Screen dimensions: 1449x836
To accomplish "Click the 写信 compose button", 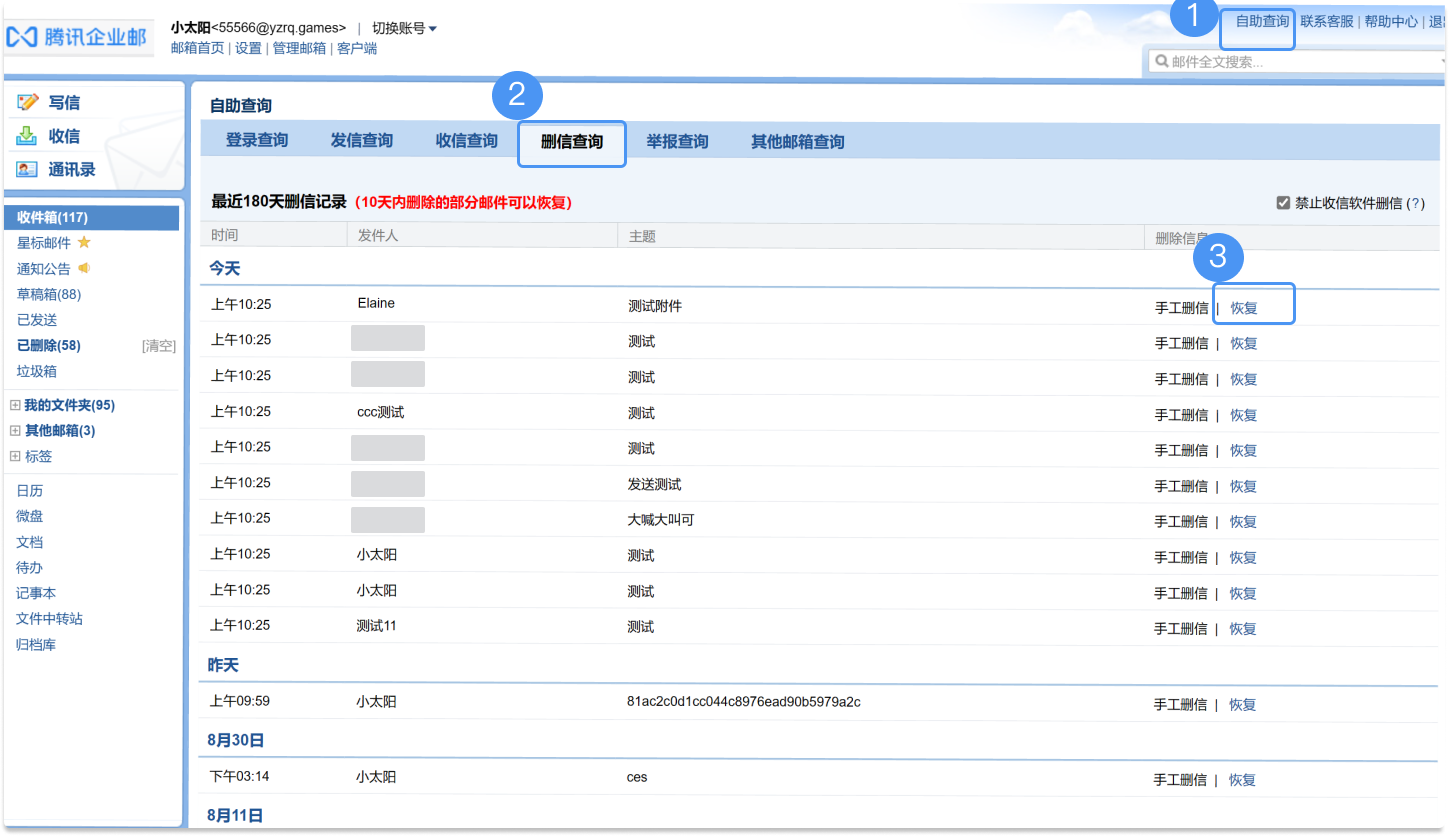I will click(x=64, y=102).
